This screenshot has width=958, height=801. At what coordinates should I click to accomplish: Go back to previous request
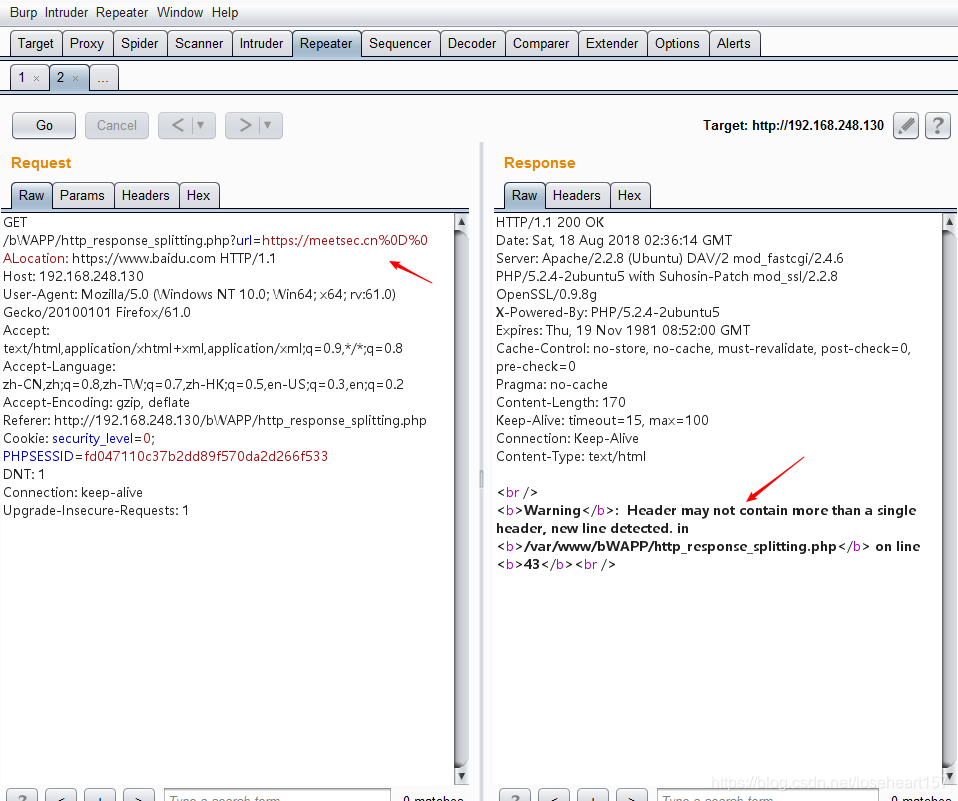tap(177, 125)
